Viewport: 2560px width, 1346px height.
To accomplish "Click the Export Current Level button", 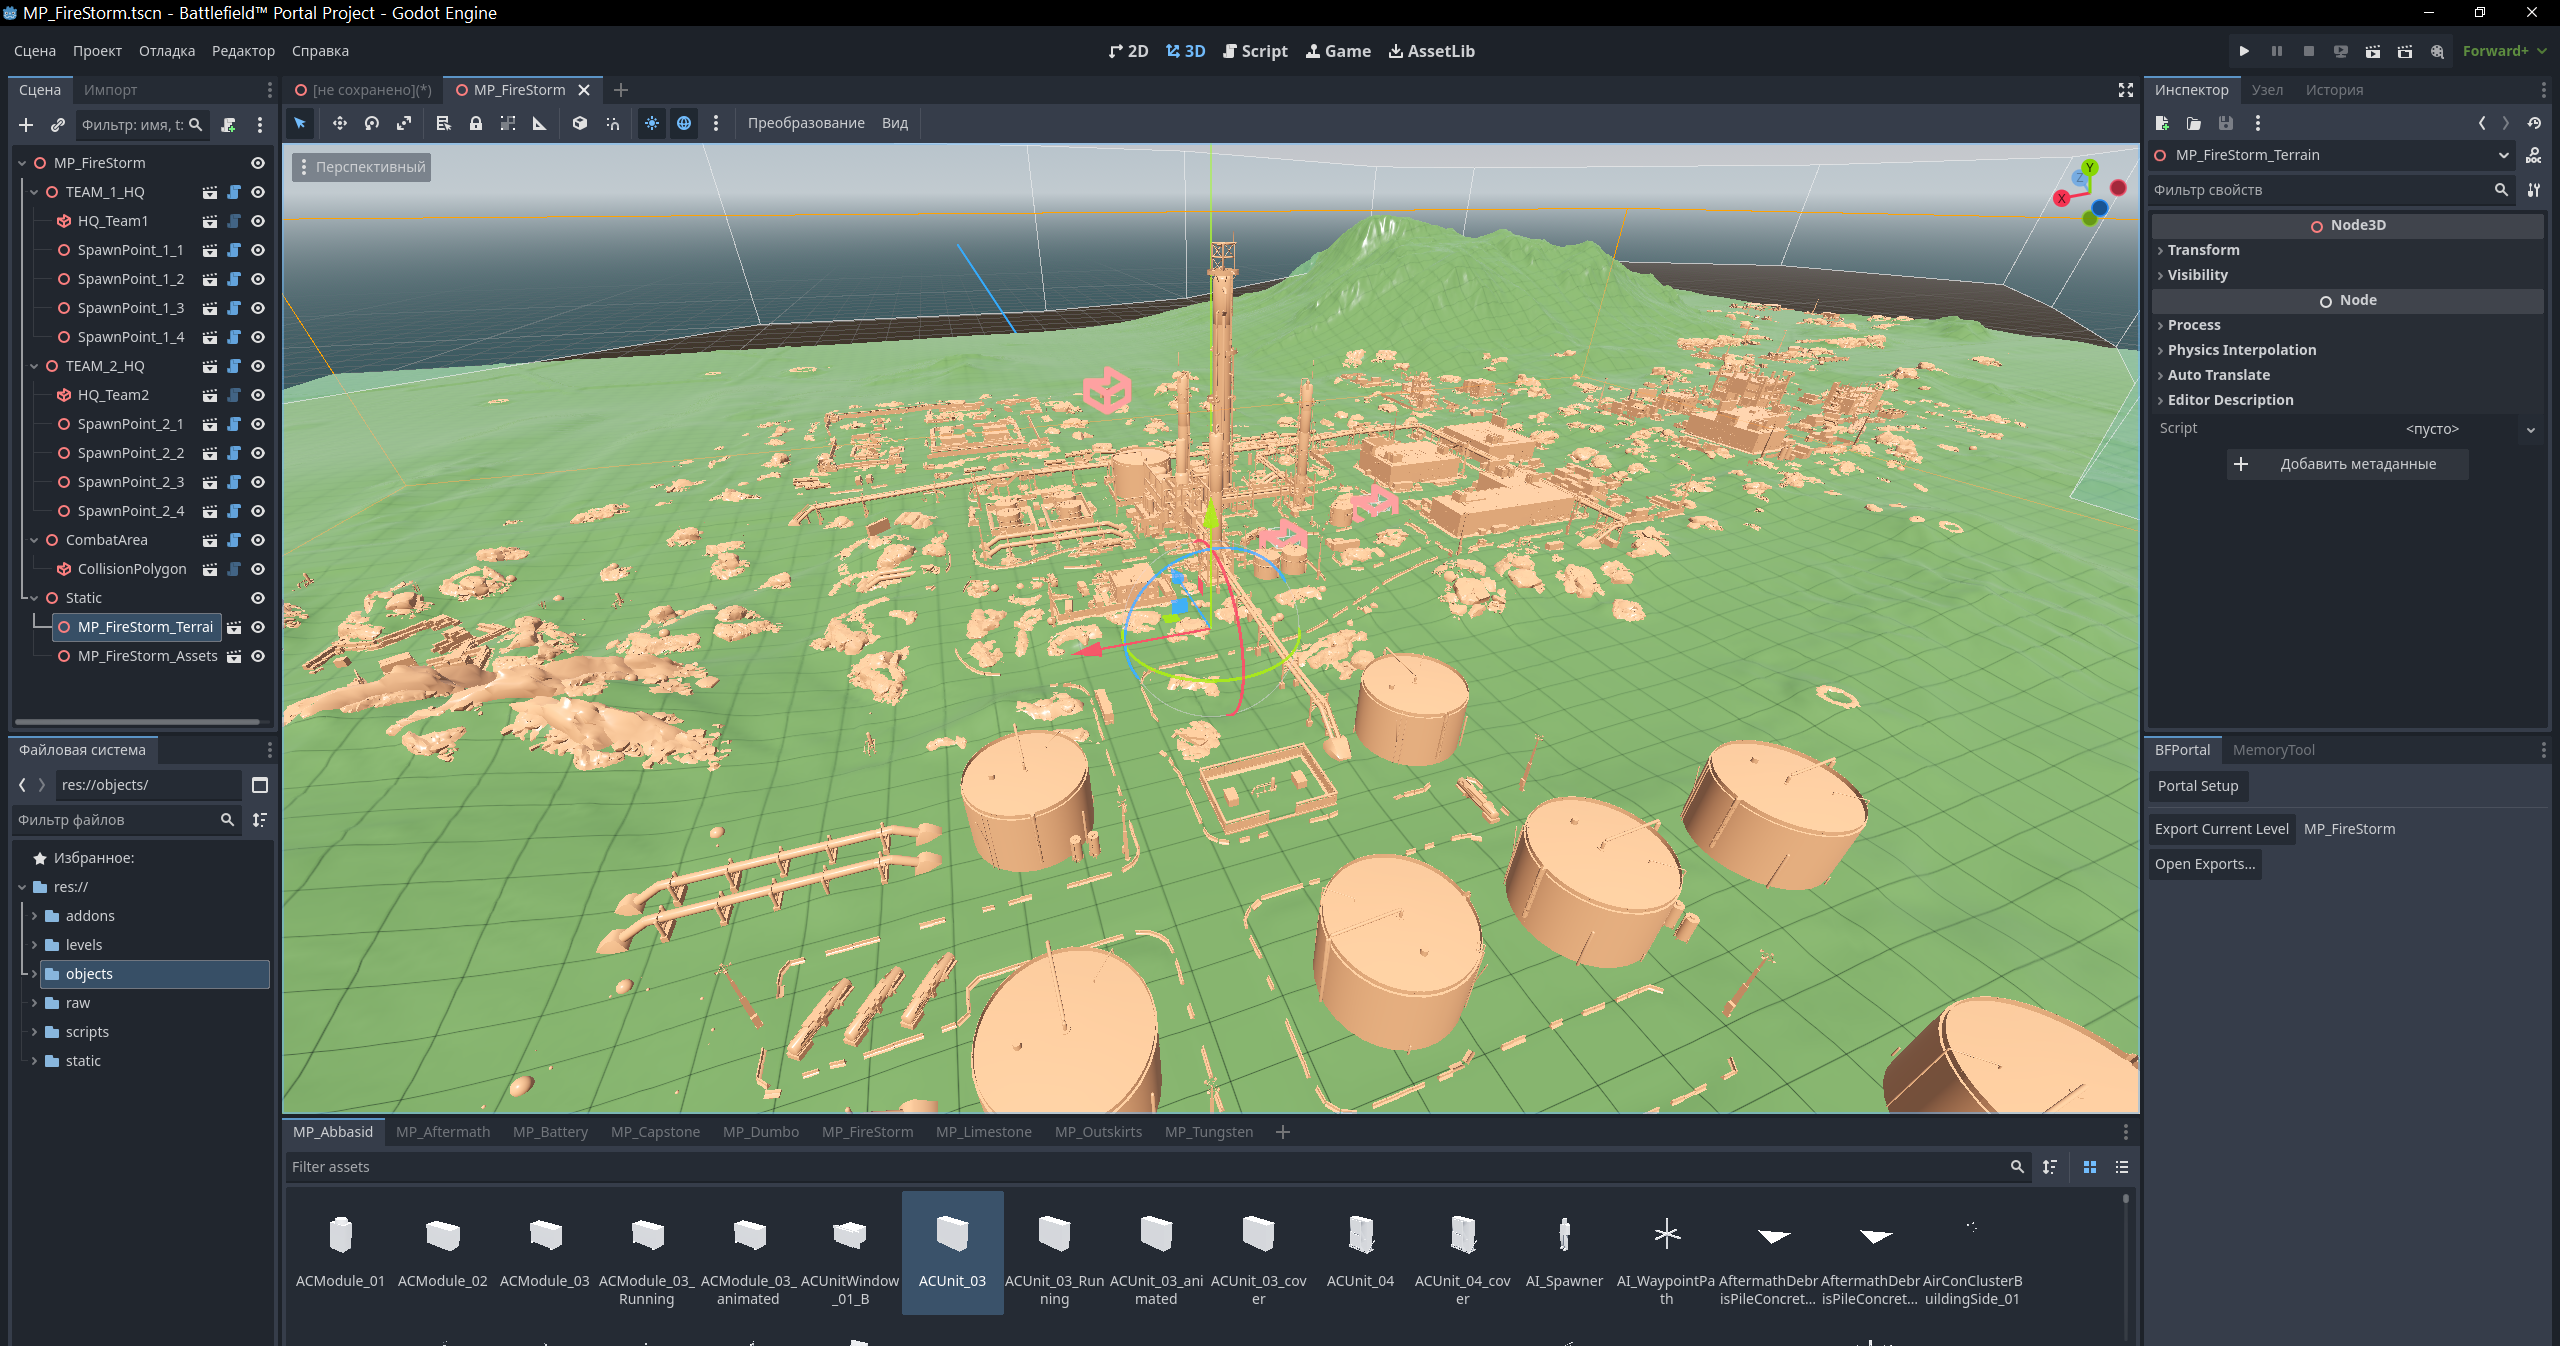I will click(2221, 829).
